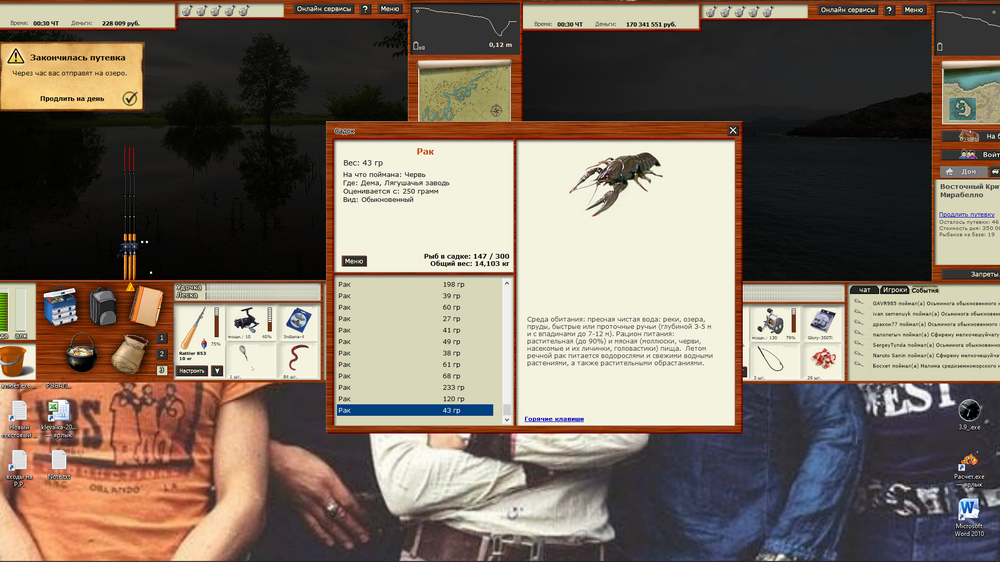Viewport: 1000px width, 562px height.
Task: Select the baitcasting reel in right window
Action: pos(774,323)
